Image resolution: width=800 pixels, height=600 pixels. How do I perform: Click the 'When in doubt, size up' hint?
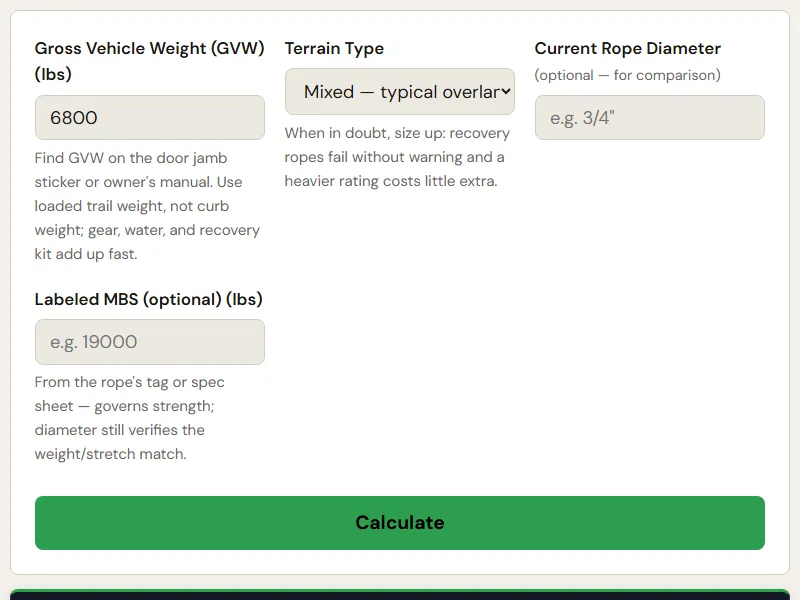pos(397,157)
